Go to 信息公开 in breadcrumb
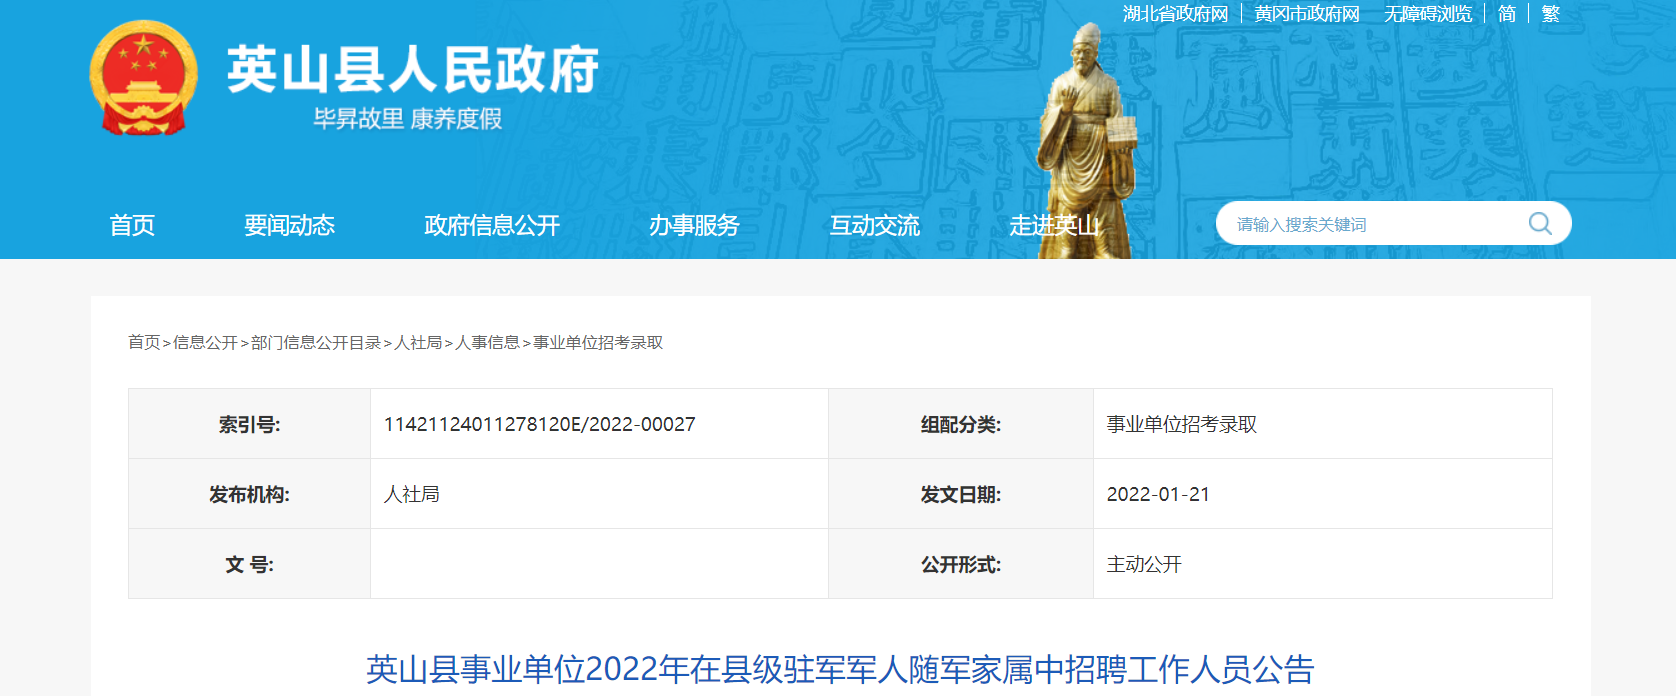This screenshot has width=1676, height=696. coord(205,342)
